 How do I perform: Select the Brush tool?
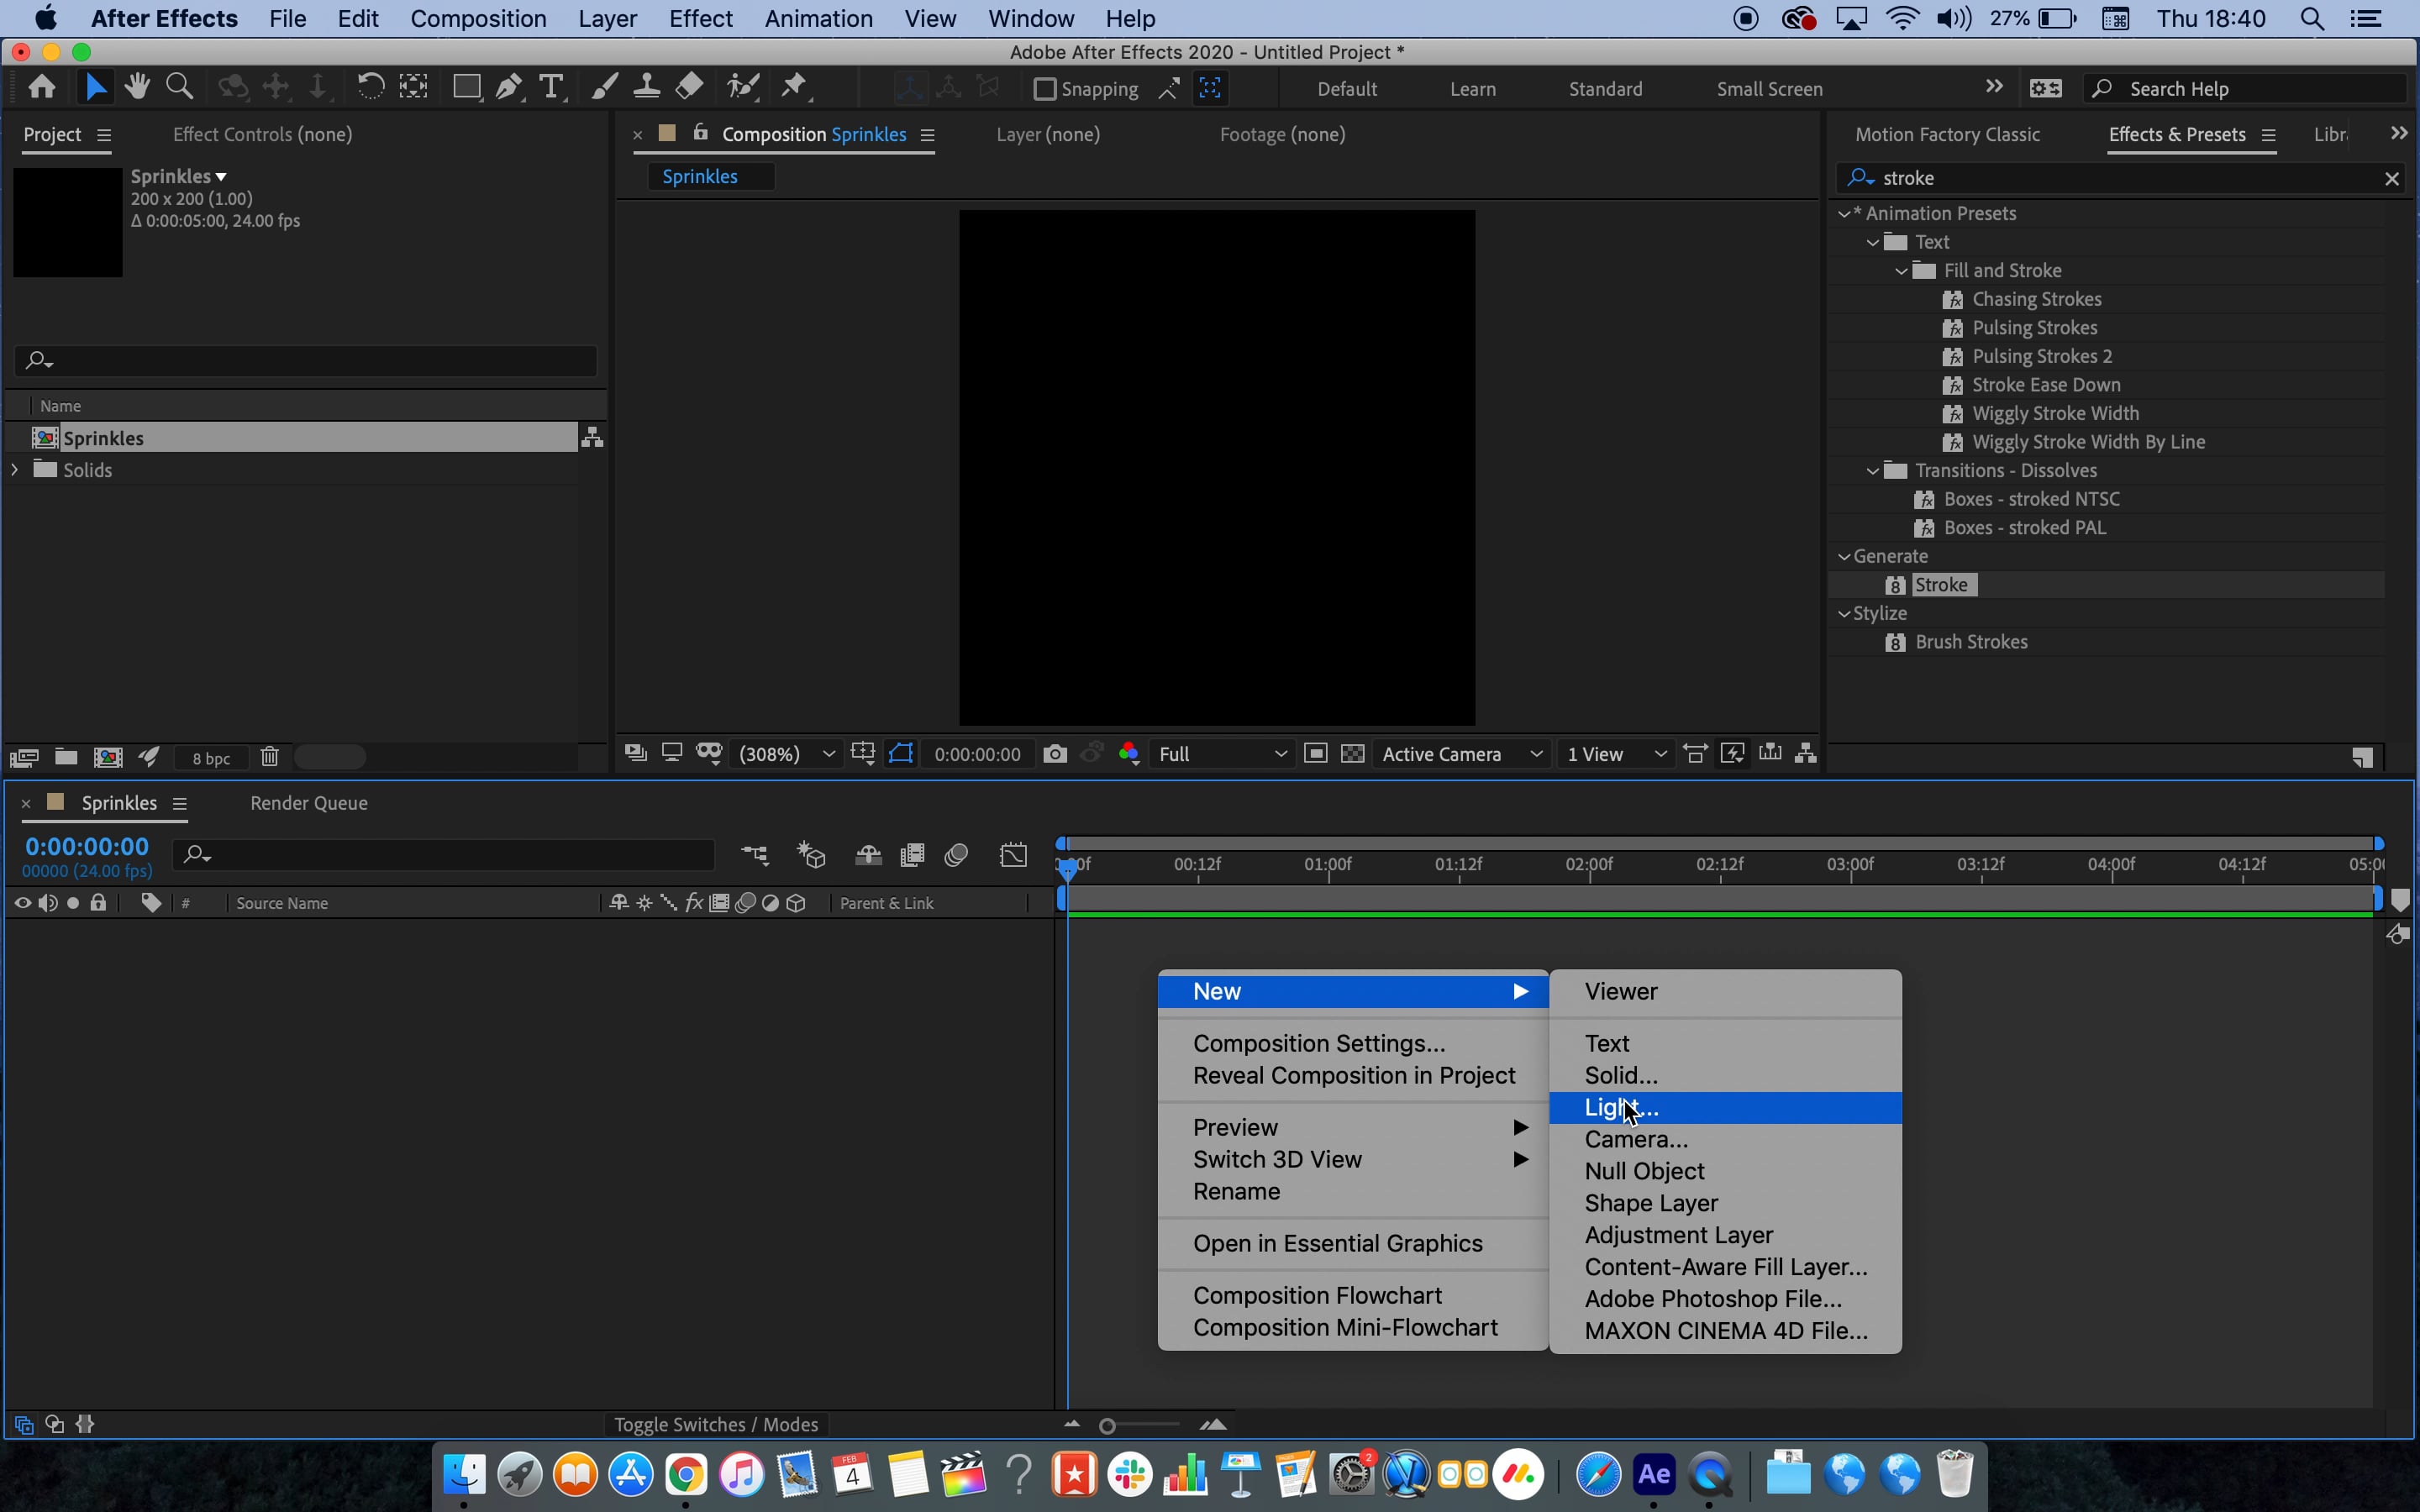604,88
